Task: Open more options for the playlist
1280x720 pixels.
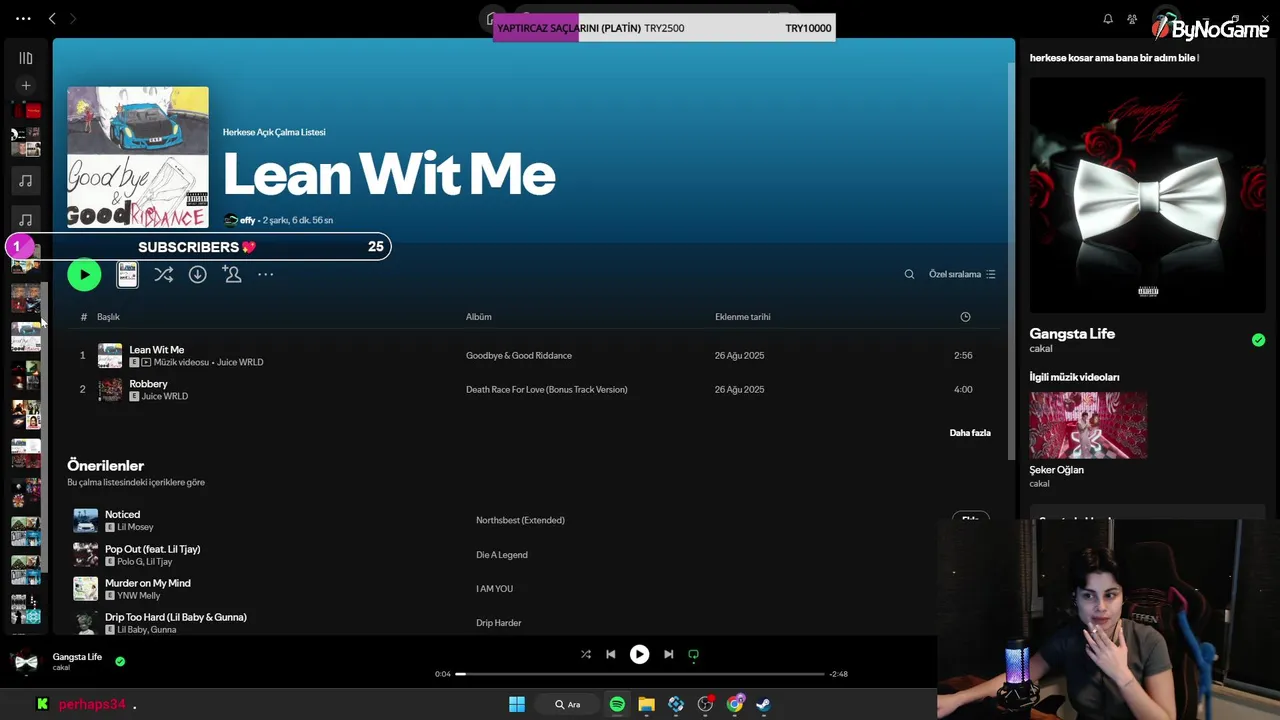Action: pyautogui.click(x=266, y=274)
